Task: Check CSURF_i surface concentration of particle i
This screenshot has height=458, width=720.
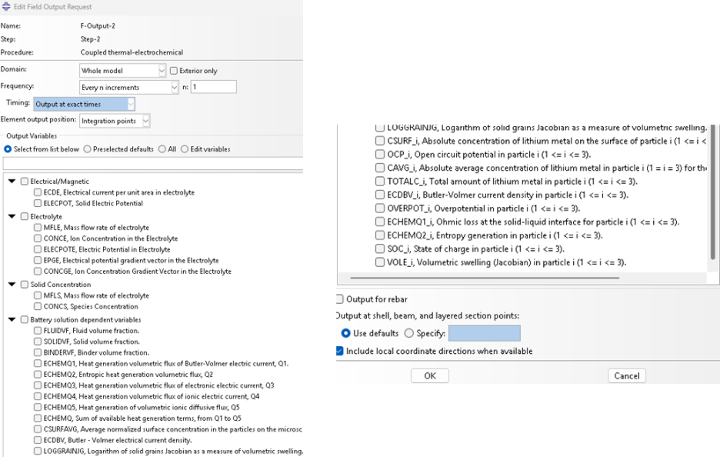Action: pyautogui.click(x=380, y=141)
